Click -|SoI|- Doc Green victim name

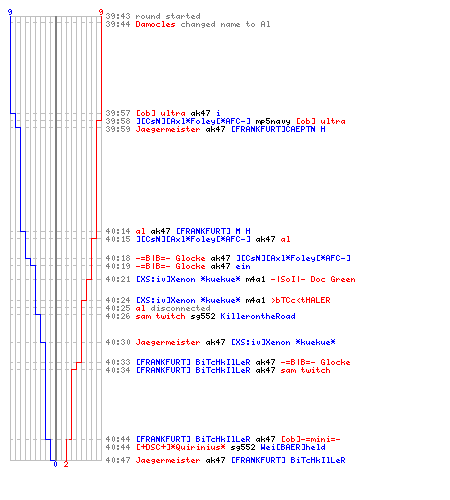(313, 279)
